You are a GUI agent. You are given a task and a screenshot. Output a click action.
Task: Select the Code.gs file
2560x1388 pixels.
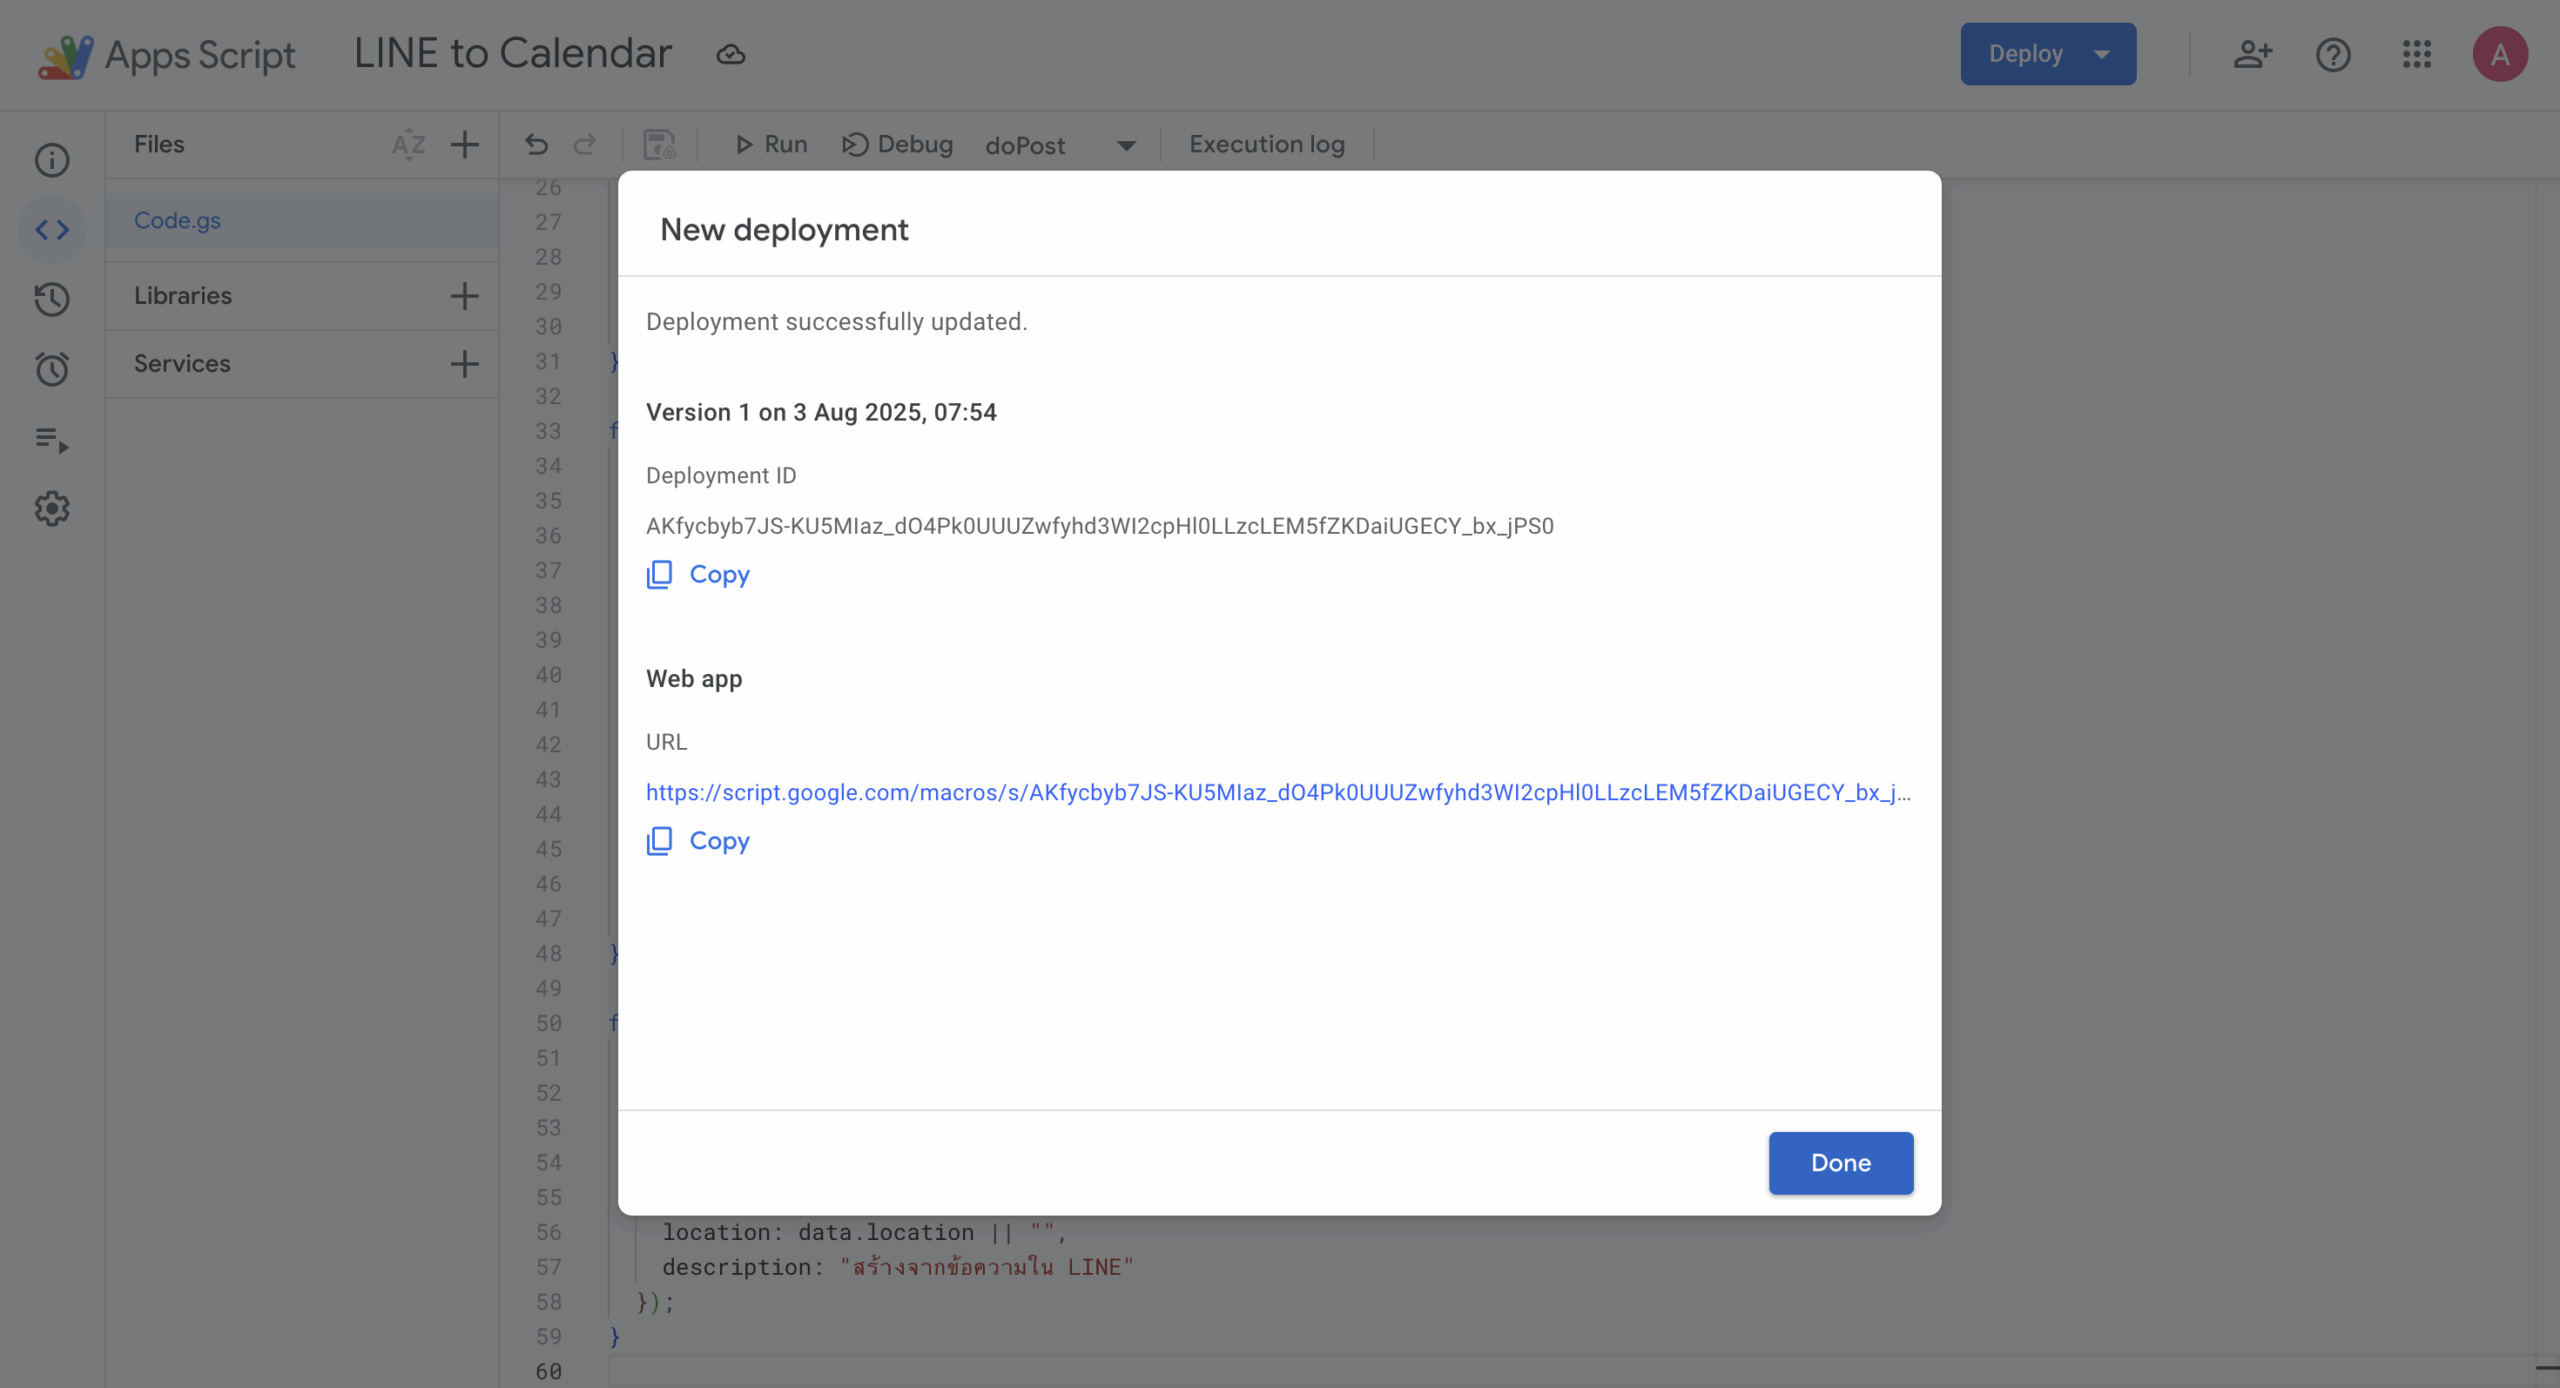pyautogui.click(x=178, y=220)
